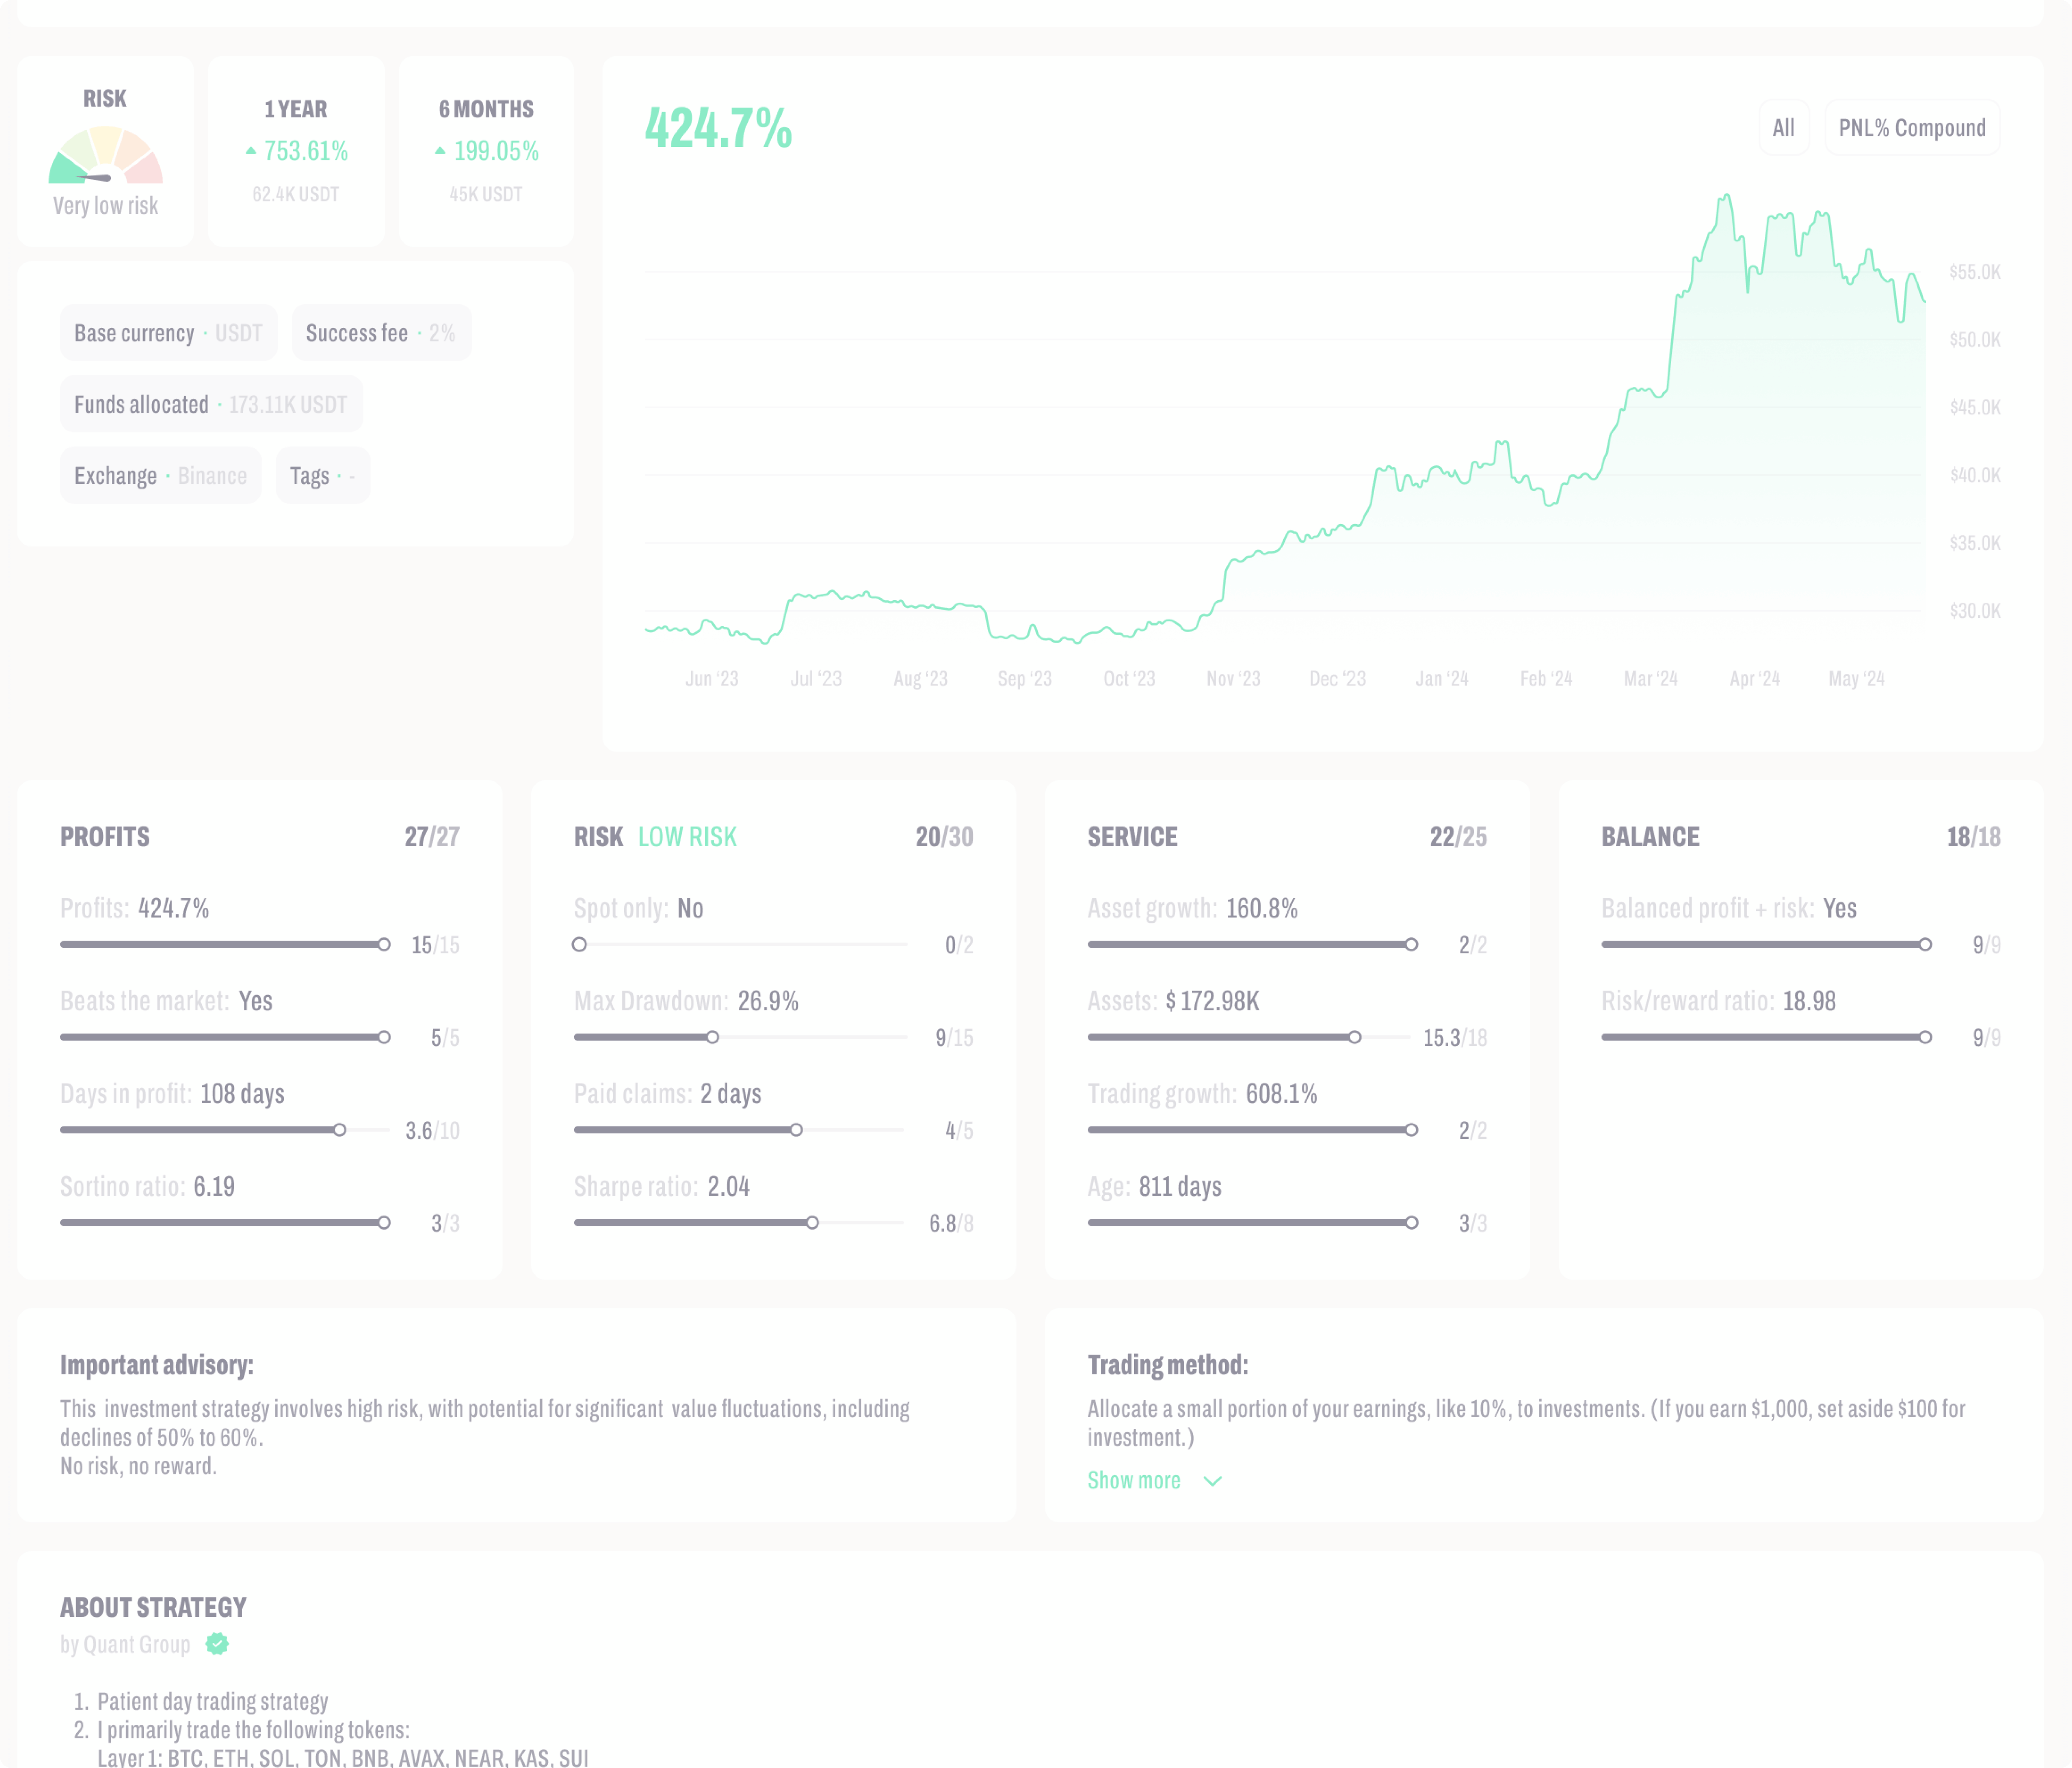
Task: Click the 22/25 service score
Action: [1458, 837]
